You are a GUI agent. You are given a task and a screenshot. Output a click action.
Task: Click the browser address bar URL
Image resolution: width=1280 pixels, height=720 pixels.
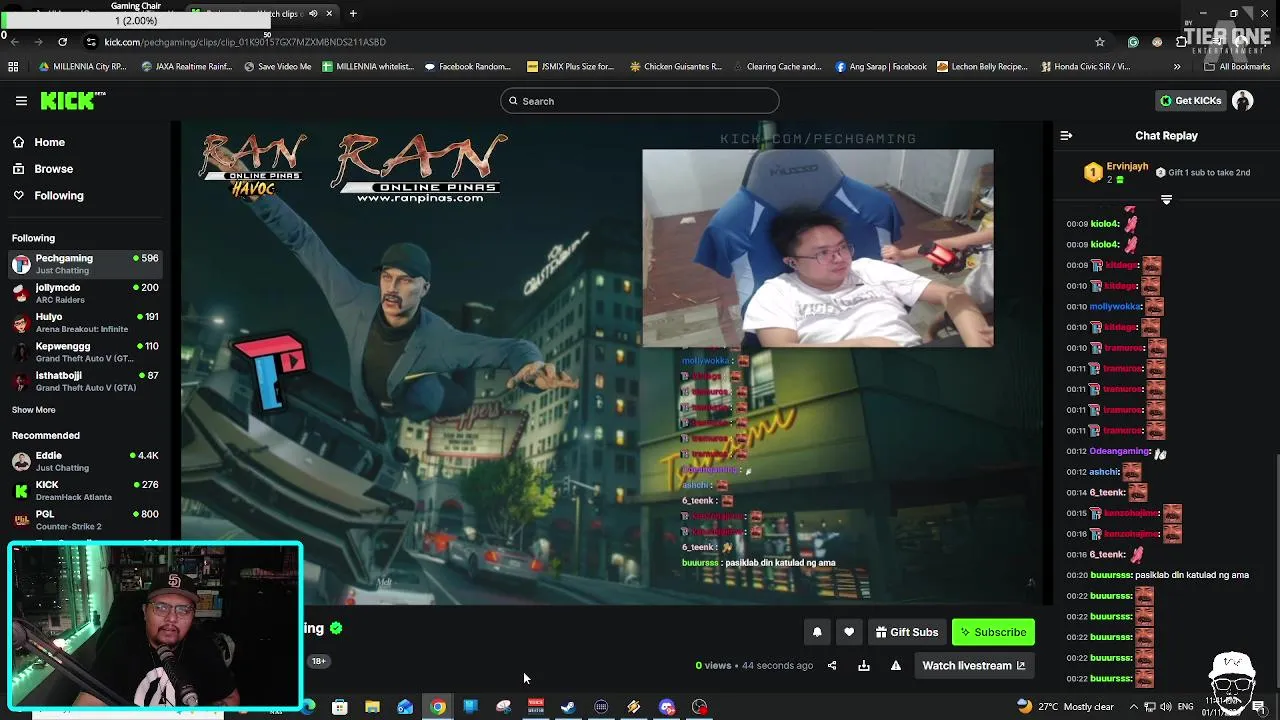point(245,42)
